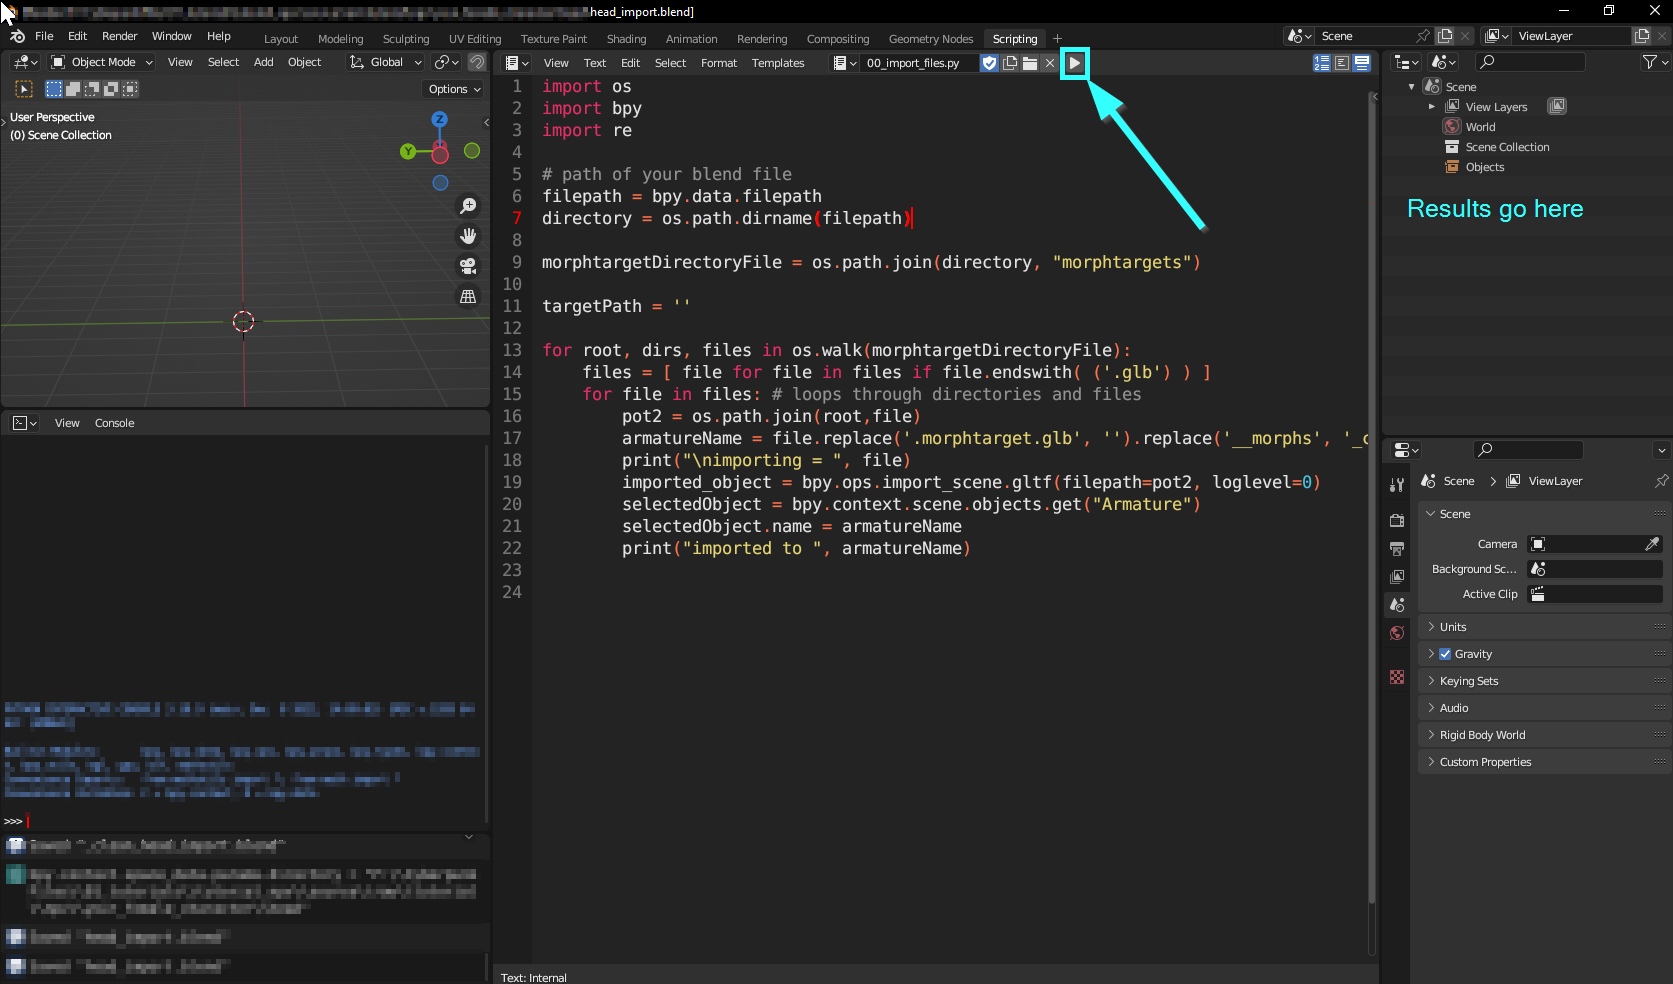Open Render properties tab icon
Viewport: 1673px width, 984px height.
click(1397, 521)
